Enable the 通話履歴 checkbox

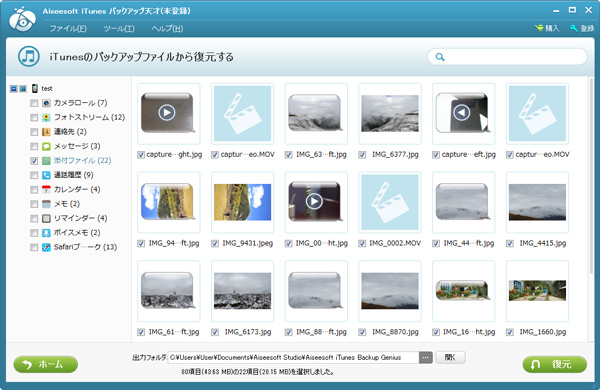[34, 175]
